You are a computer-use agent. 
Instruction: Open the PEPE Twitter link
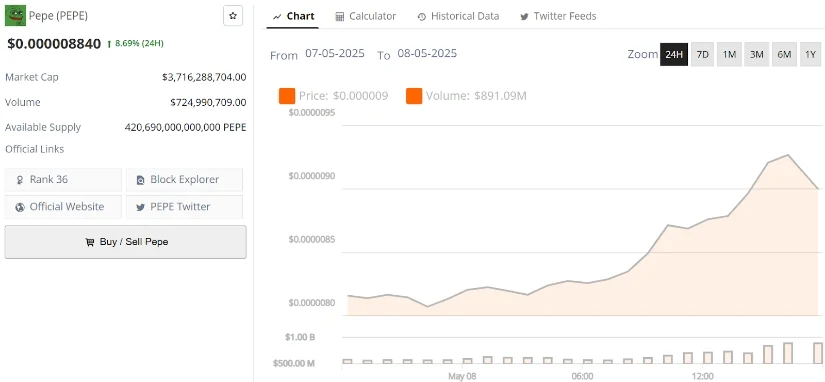point(184,207)
